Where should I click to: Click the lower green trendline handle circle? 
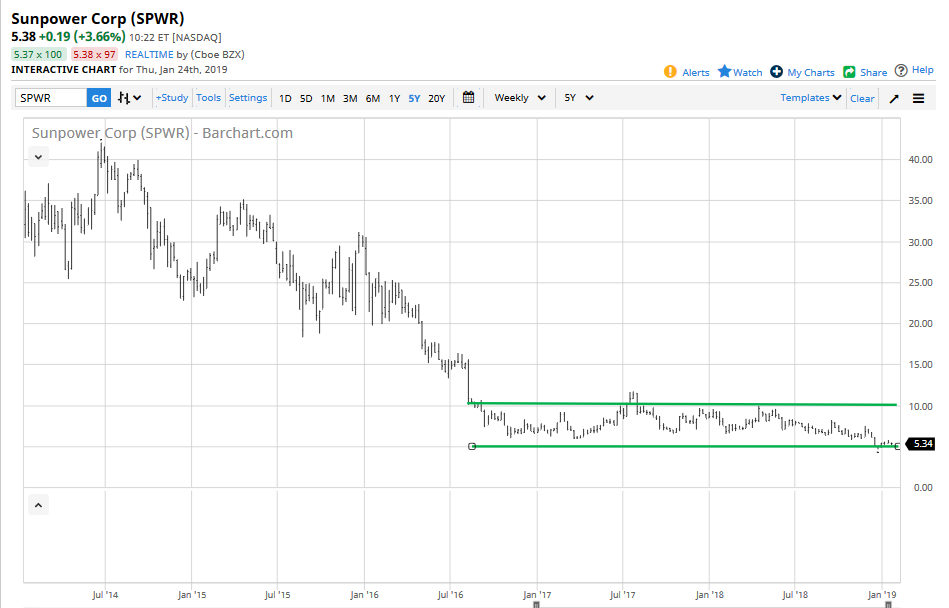pyautogui.click(x=472, y=446)
